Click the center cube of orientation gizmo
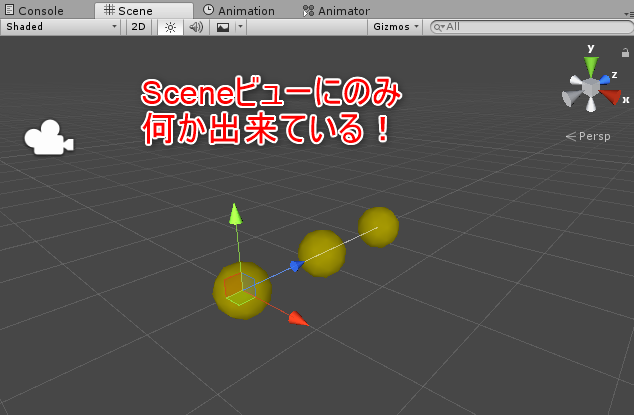This screenshot has width=634, height=415. (x=590, y=87)
